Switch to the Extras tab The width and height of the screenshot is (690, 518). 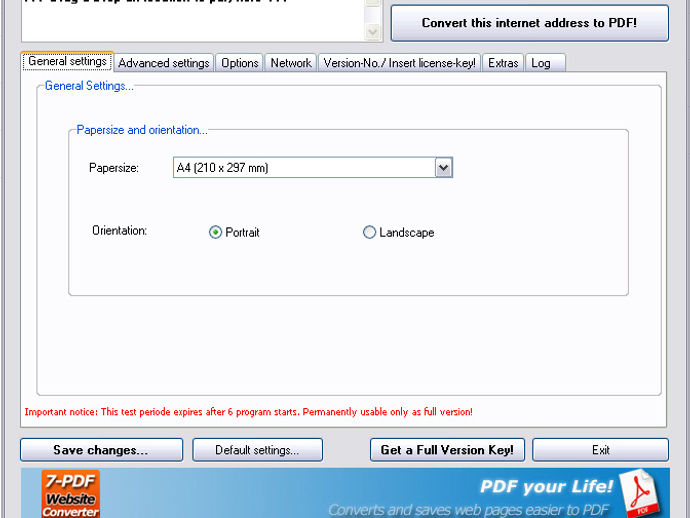click(x=503, y=63)
